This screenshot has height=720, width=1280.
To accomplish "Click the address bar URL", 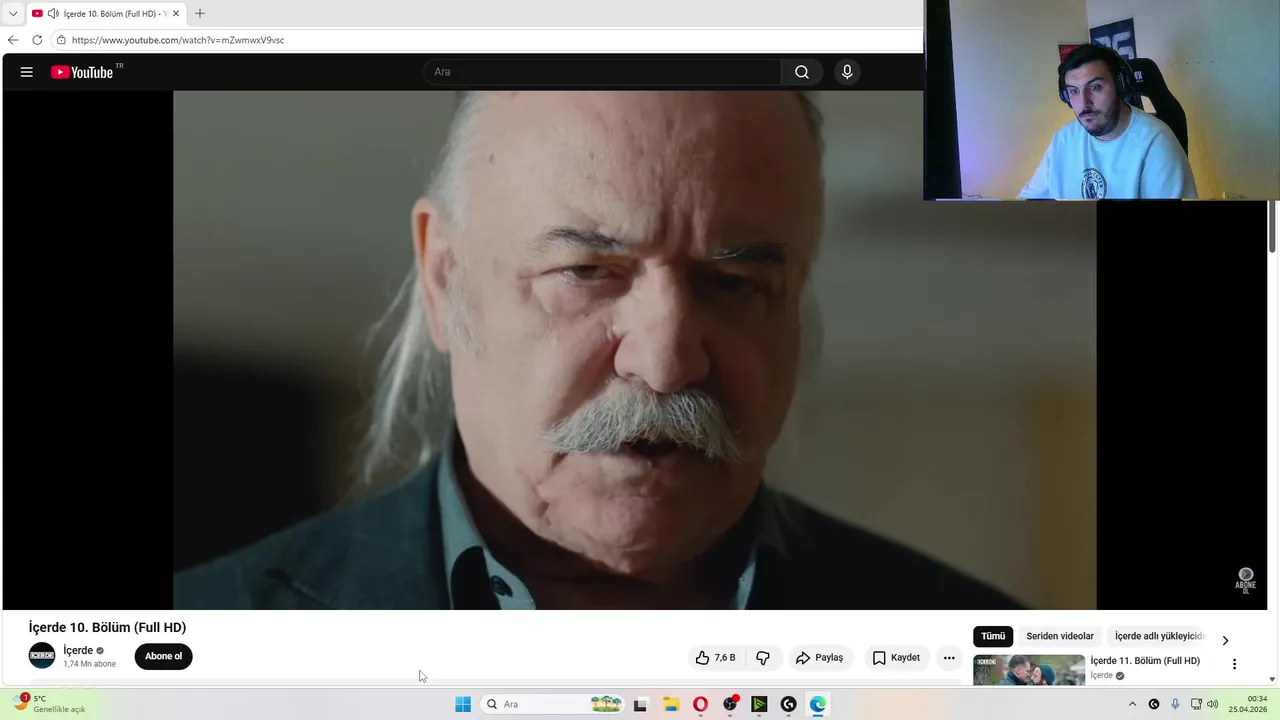I will click(x=178, y=40).
